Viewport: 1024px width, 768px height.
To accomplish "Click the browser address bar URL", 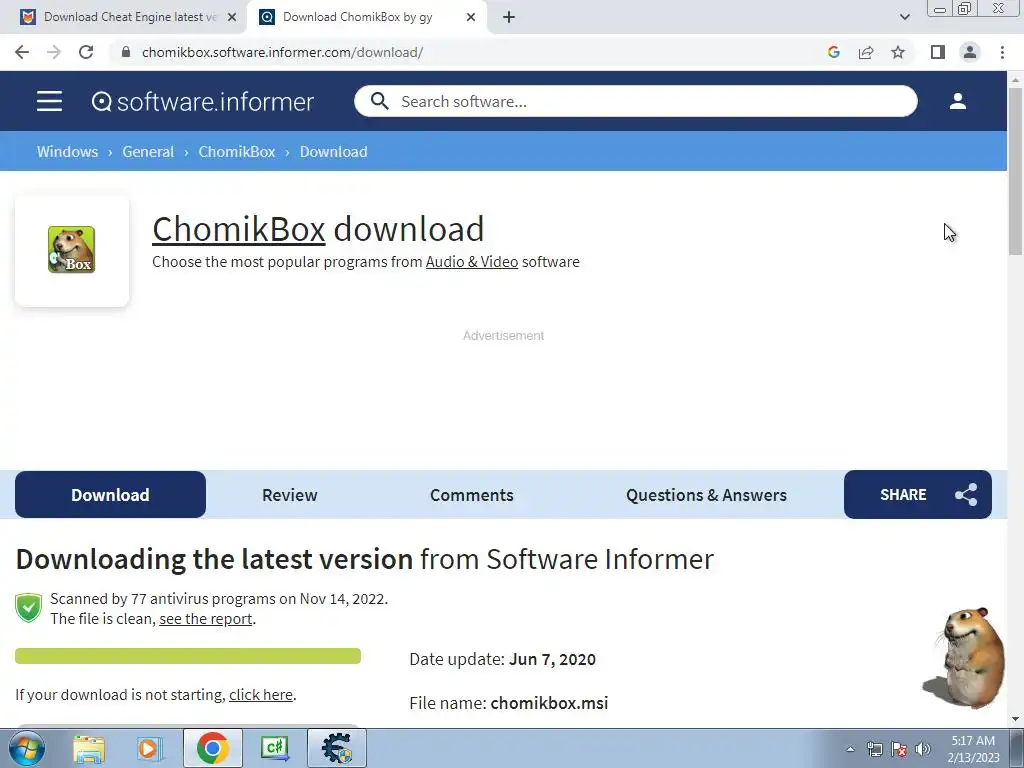I will [282, 52].
